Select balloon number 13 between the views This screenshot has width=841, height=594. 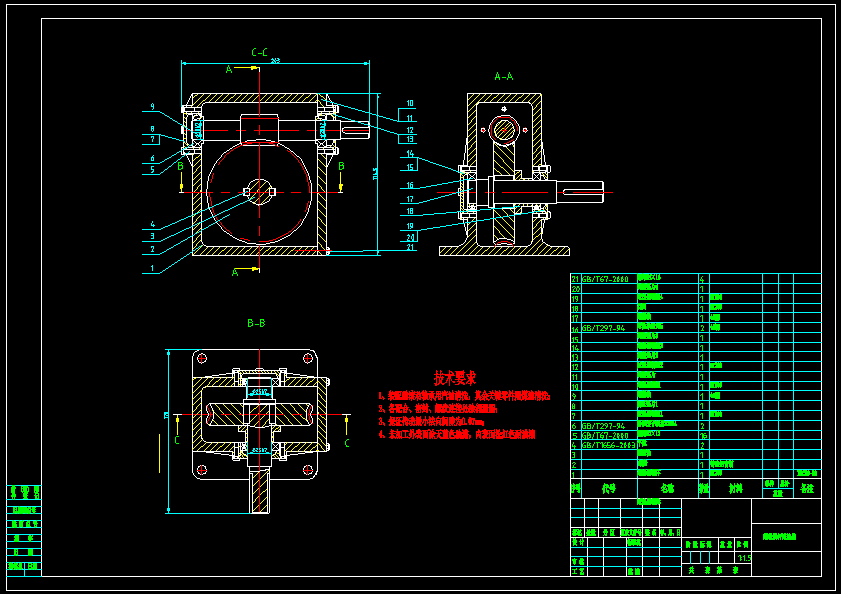point(410,139)
